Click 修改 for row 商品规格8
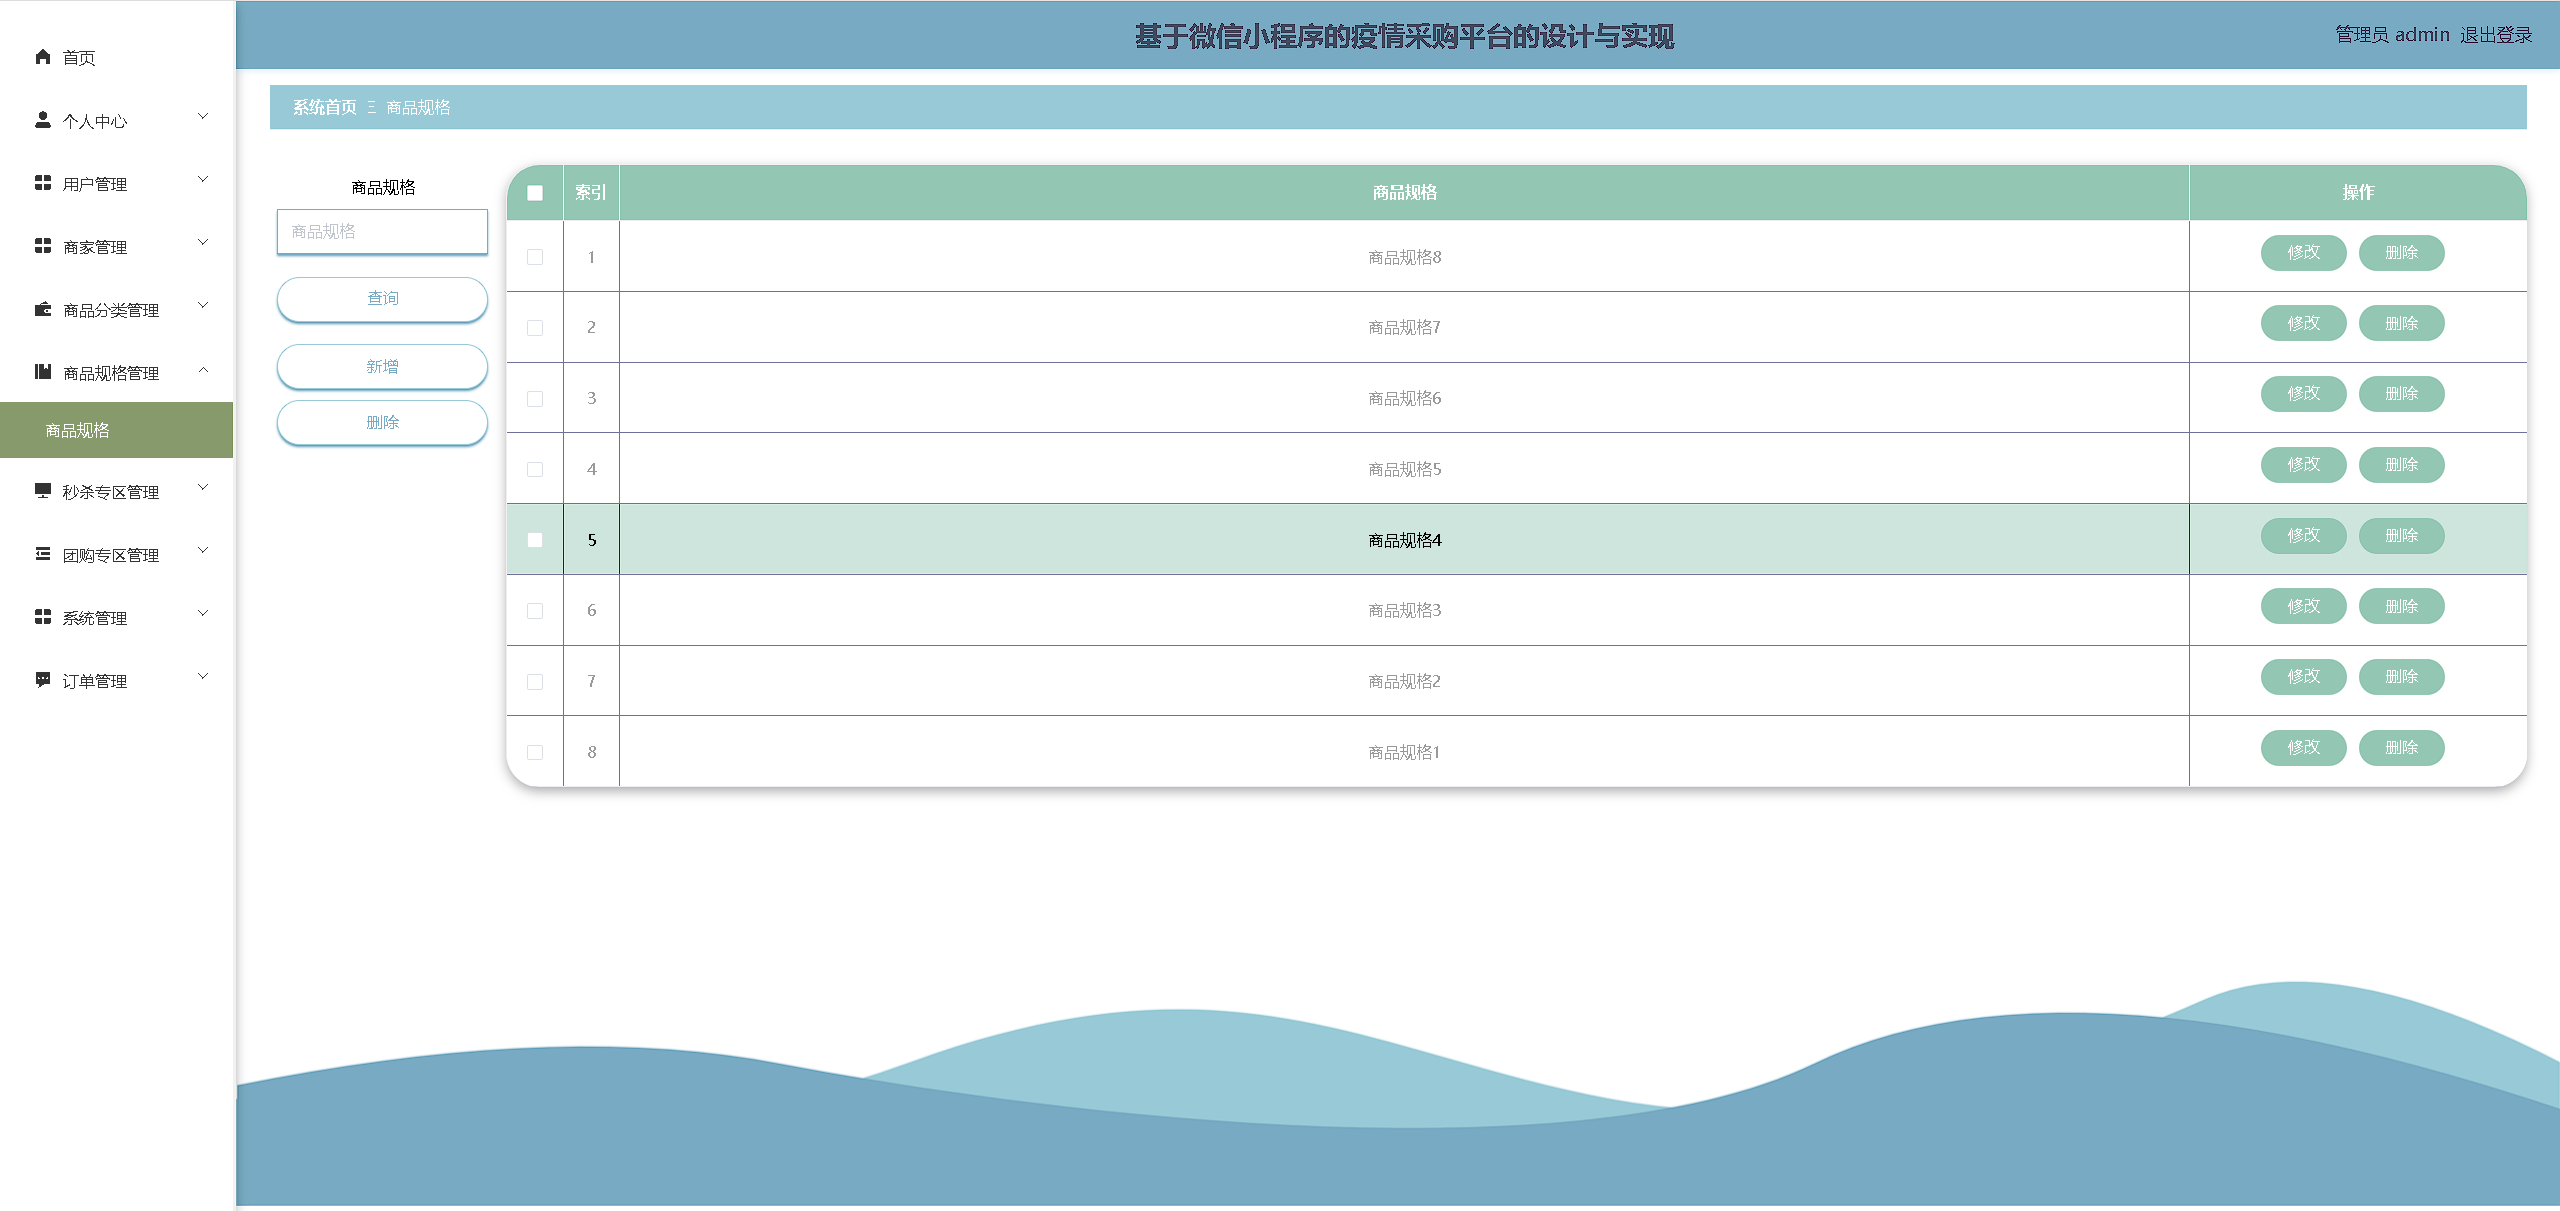 pyautogui.click(x=2303, y=252)
